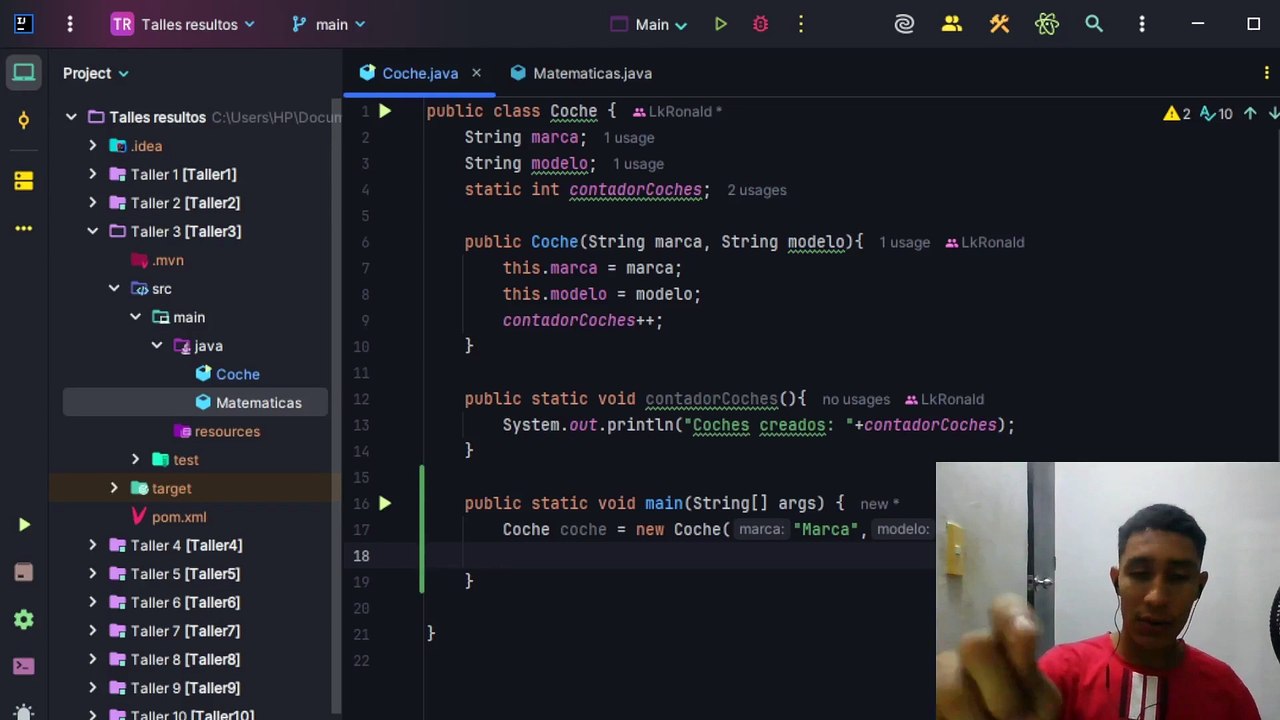Open Project view options dropdown
Image resolution: width=1280 pixels, height=720 pixels.
pos(96,73)
